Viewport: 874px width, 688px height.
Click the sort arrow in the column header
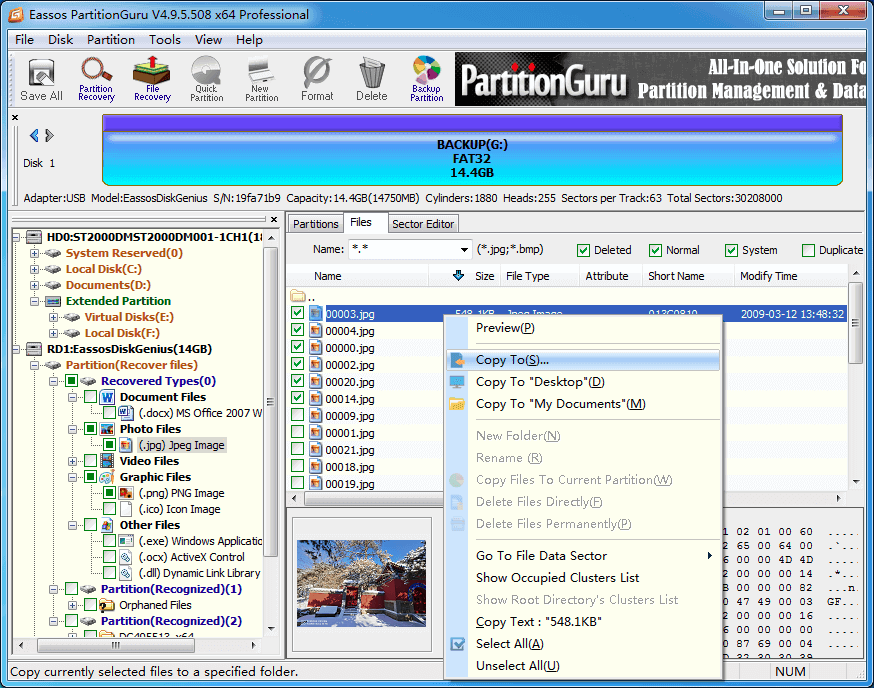coord(458,275)
